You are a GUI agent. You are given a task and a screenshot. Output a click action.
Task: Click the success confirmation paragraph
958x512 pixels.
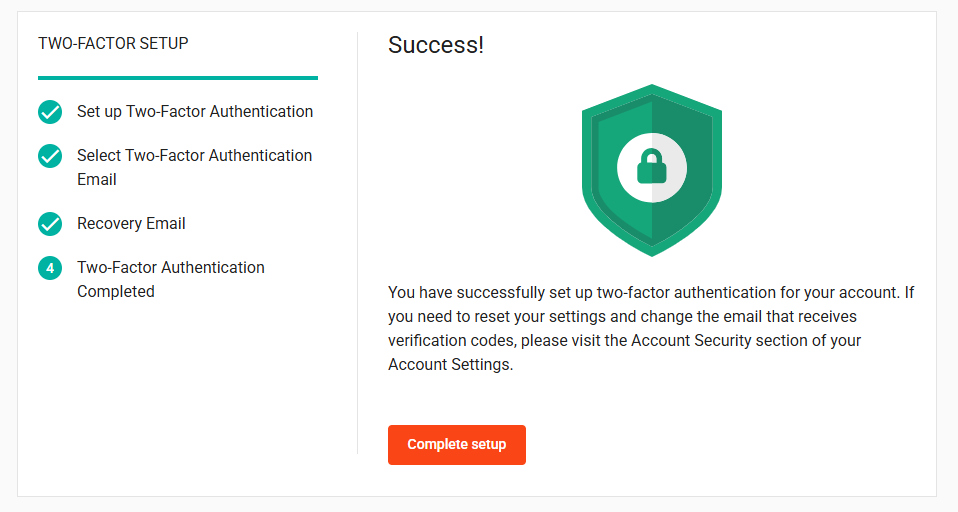coord(651,328)
